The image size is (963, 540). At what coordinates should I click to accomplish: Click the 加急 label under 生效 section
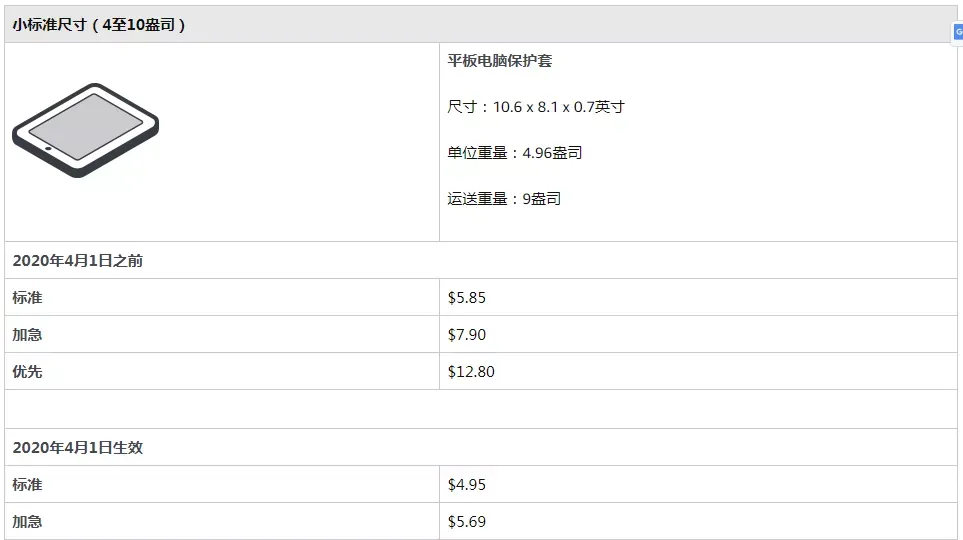click(27, 521)
